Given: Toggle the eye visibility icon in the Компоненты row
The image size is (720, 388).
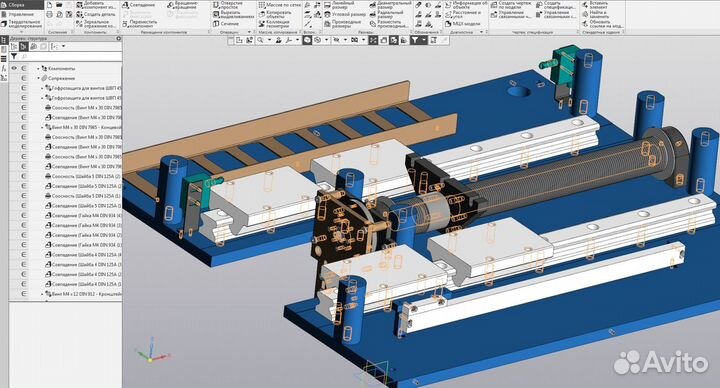Looking at the screenshot, I should (x=14, y=68).
